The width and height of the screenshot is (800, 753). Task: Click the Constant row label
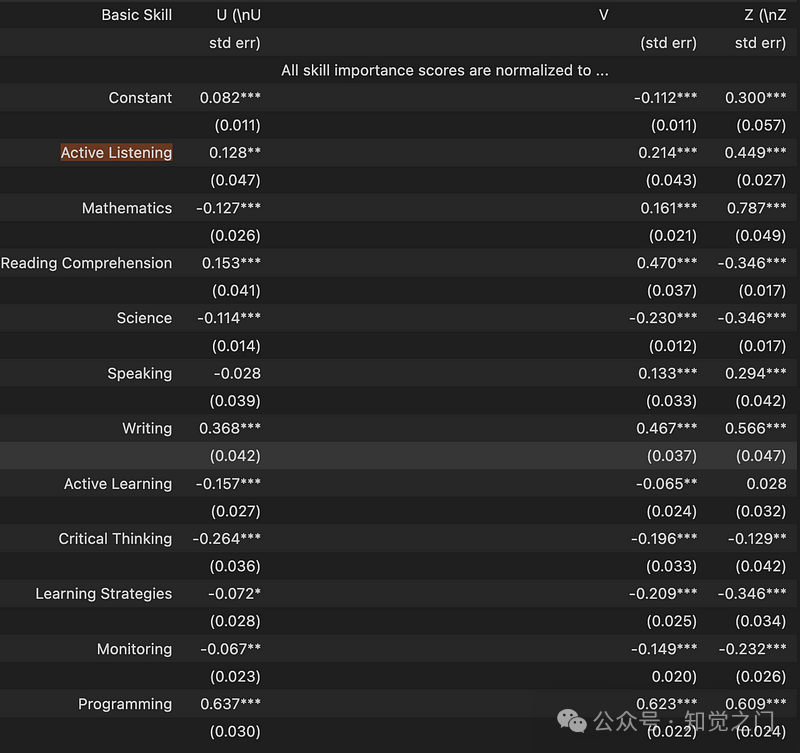(140, 98)
